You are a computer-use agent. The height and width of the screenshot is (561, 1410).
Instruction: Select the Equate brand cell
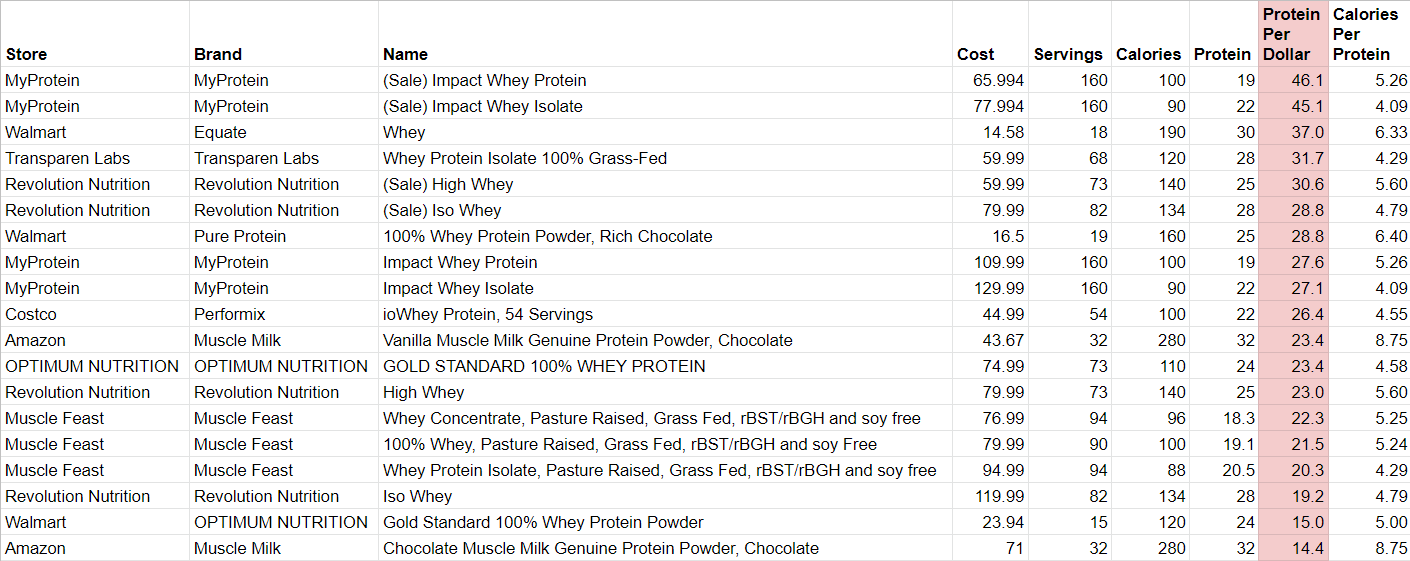[284, 132]
